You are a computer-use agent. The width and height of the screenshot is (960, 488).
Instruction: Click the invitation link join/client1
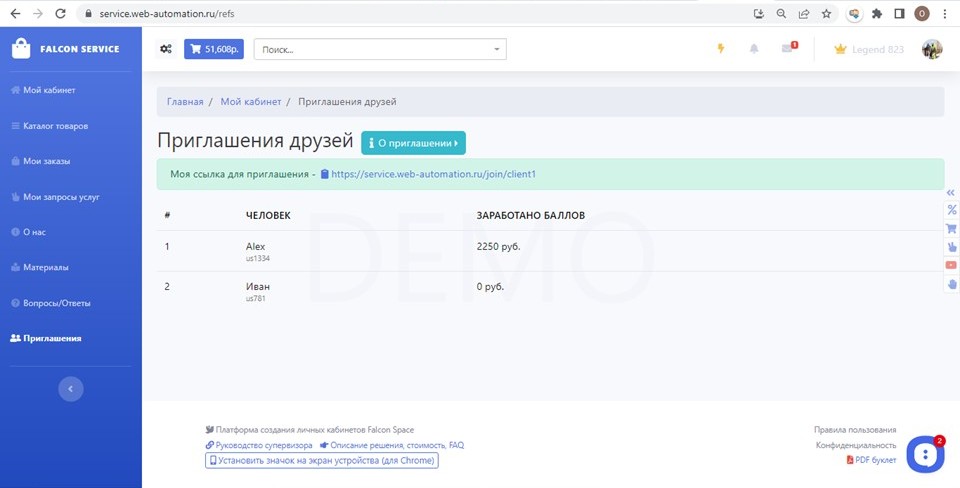point(433,174)
